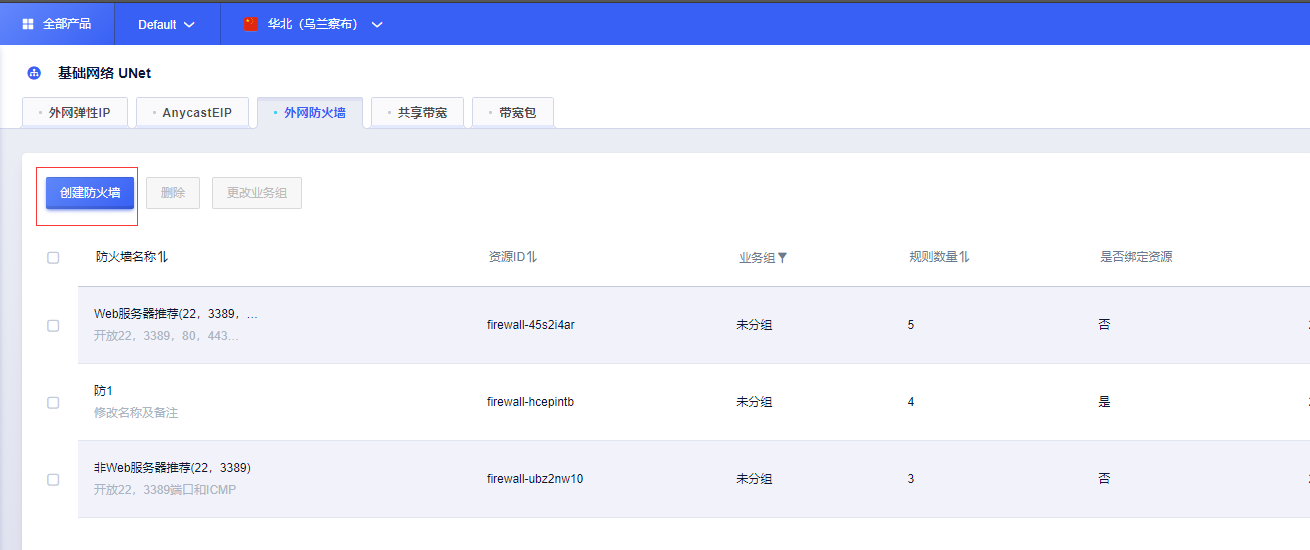Click the remark 修改名称及备注
The image size is (1310, 550).
(x=136, y=412)
